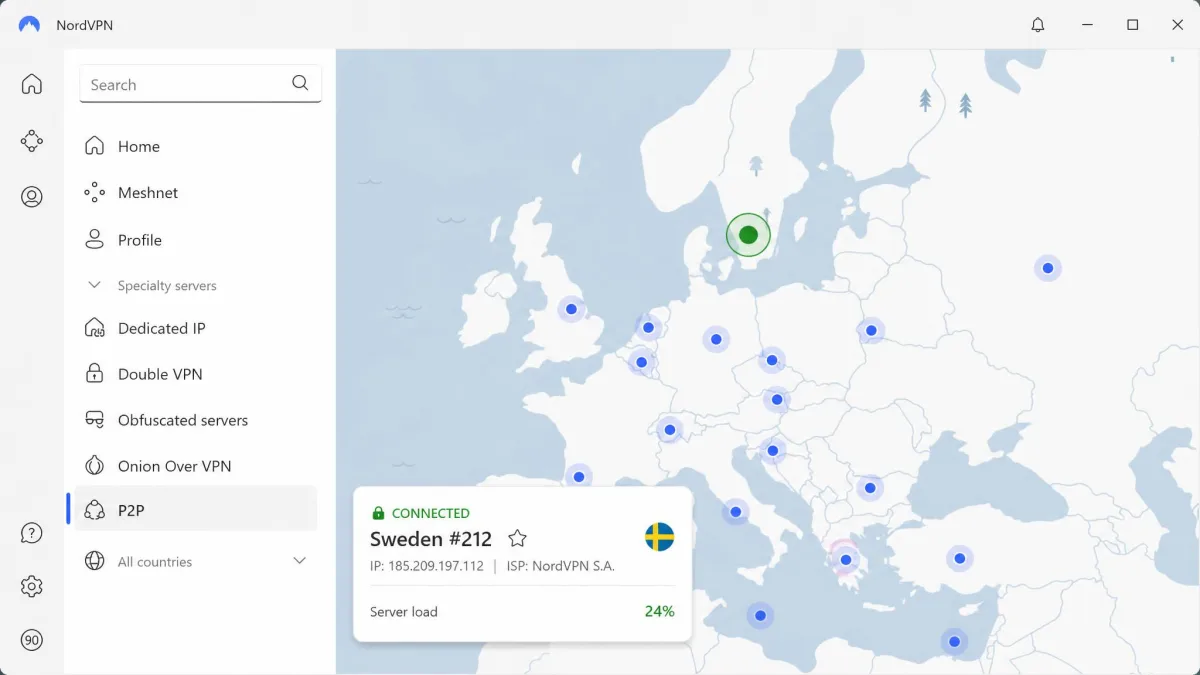This screenshot has width=1200, height=675.
Task: Select the Cyprus map server pin
Action: (x=954, y=642)
